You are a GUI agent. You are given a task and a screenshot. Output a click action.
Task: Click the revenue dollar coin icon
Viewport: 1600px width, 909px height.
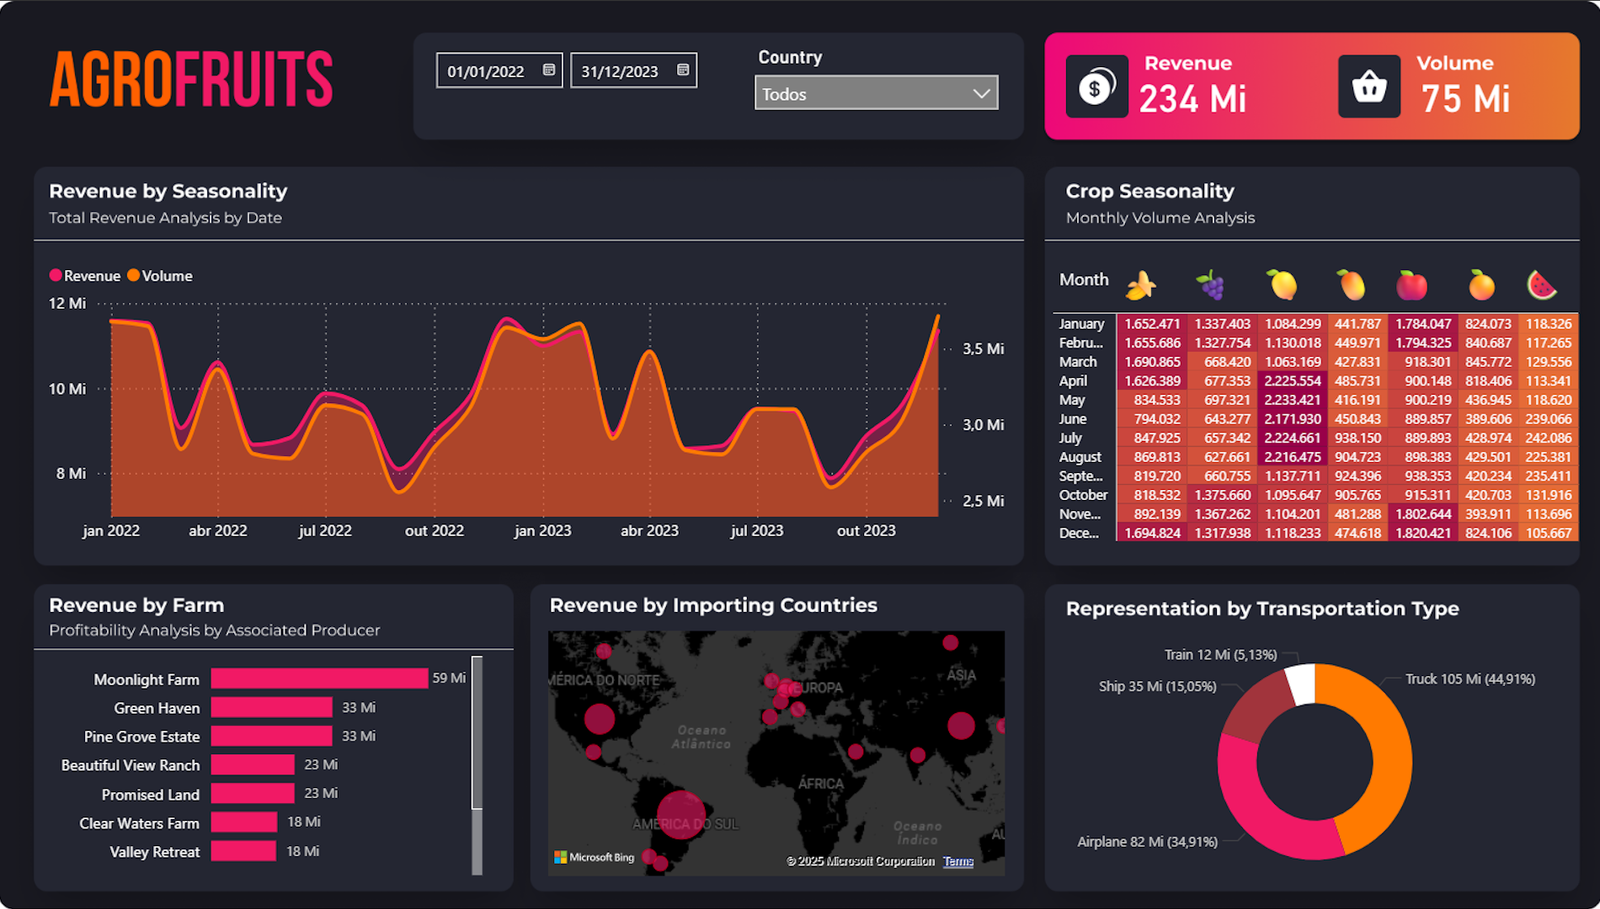point(1097,87)
